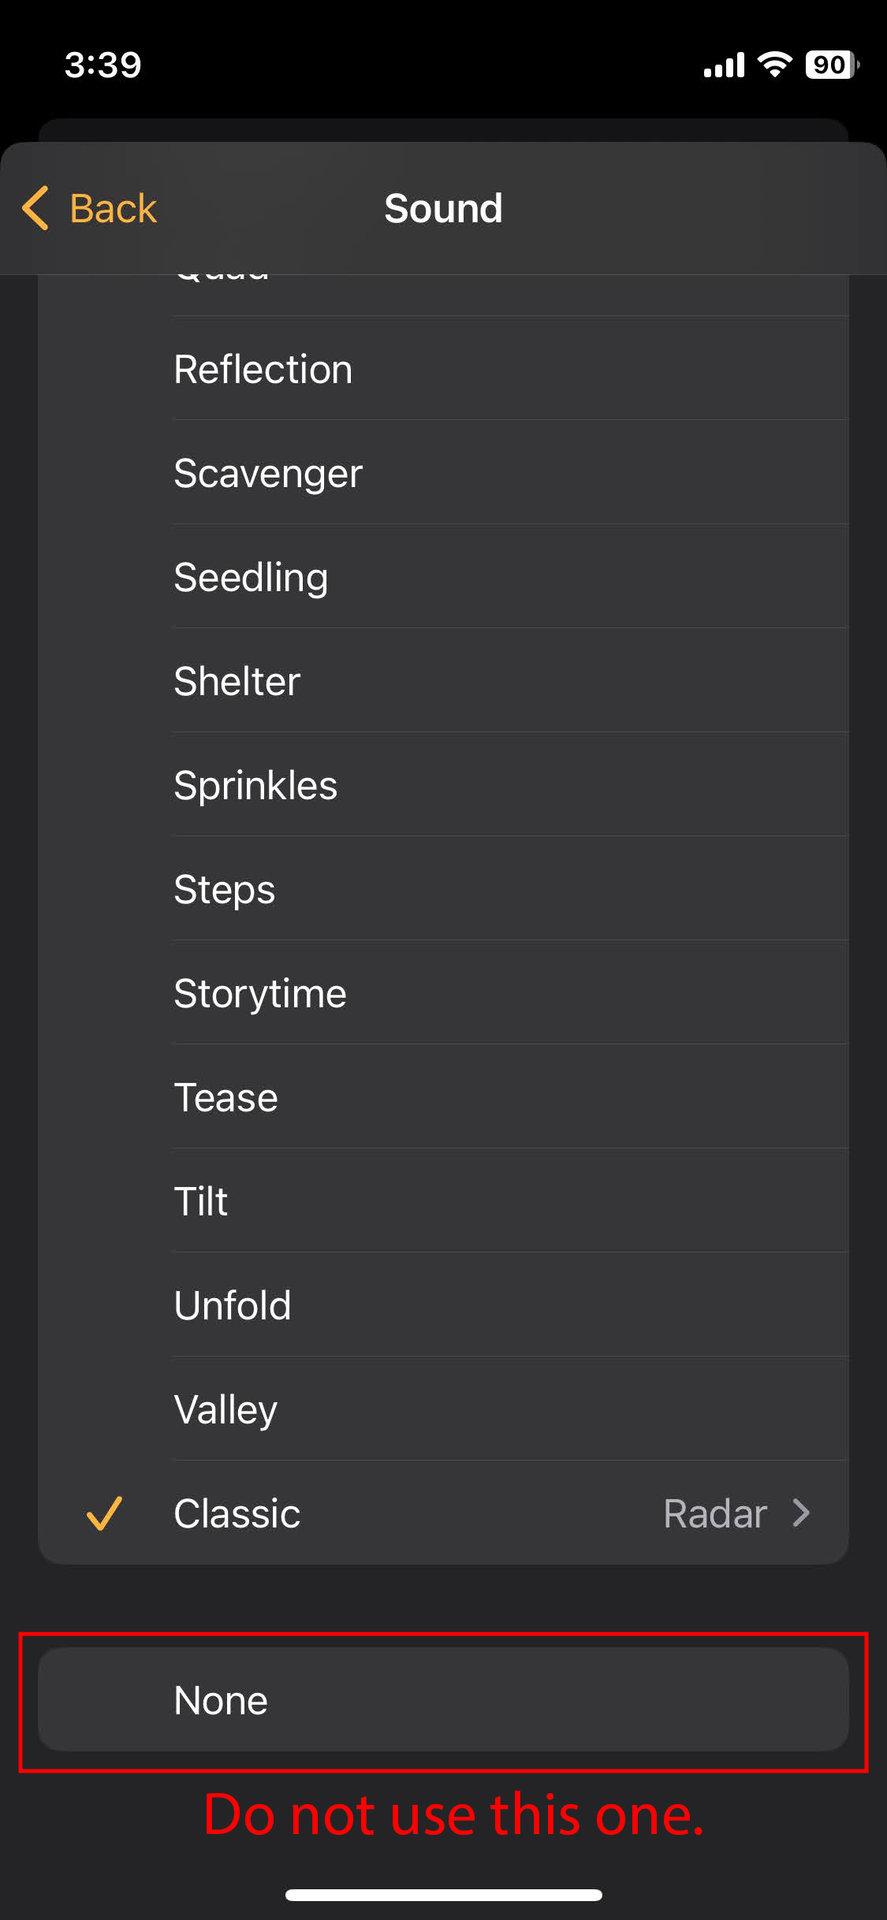Image resolution: width=887 pixels, height=1920 pixels.
Task: Tap the cellular signal bars icon
Action: click(x=724, y=66)
